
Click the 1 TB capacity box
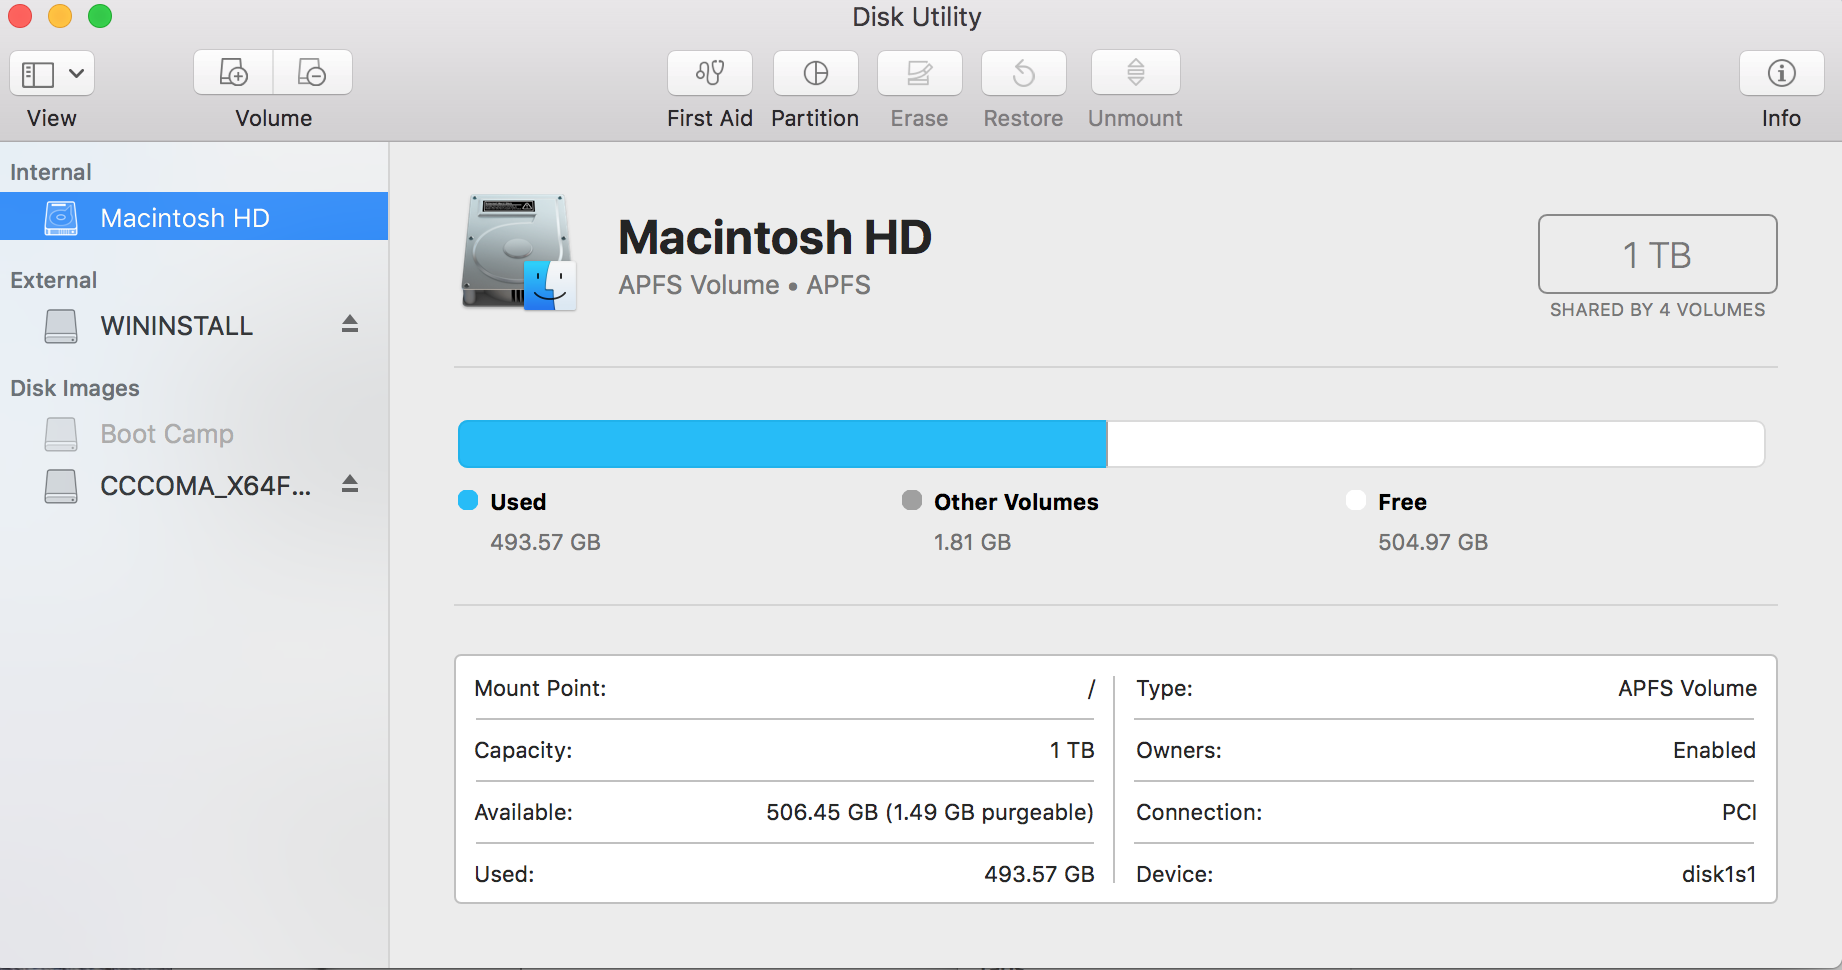tap(1656, 254)
